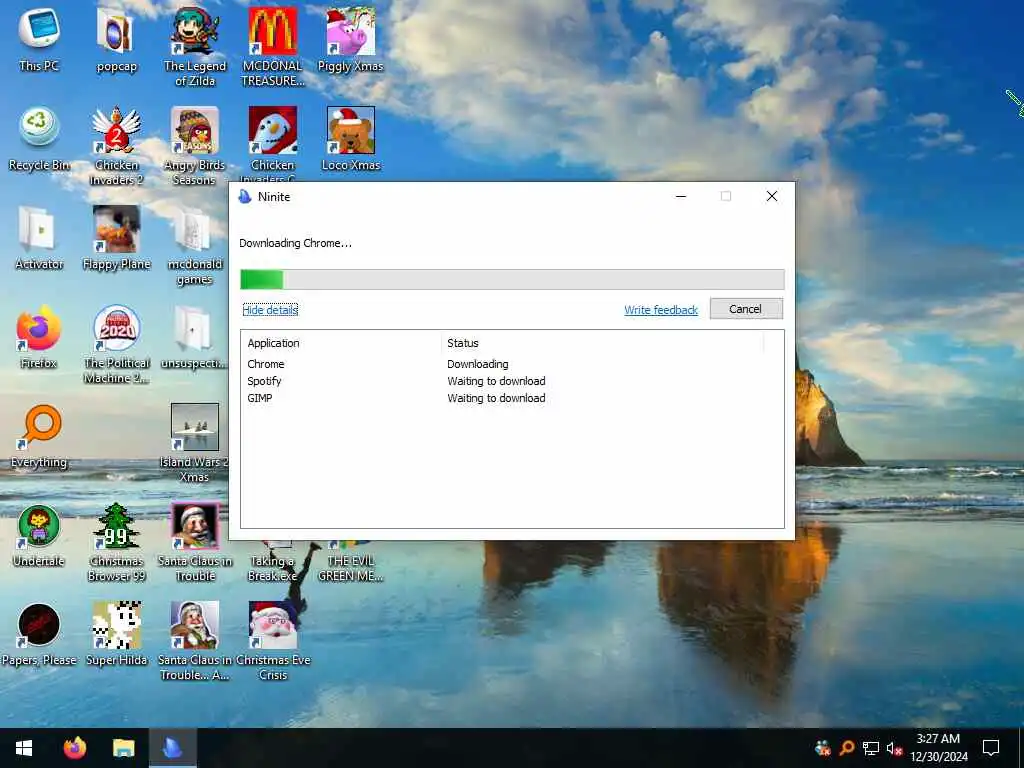Click the Chrome download progress bar
Screen dimensions: 1024x768
click(x=512, y=280)
